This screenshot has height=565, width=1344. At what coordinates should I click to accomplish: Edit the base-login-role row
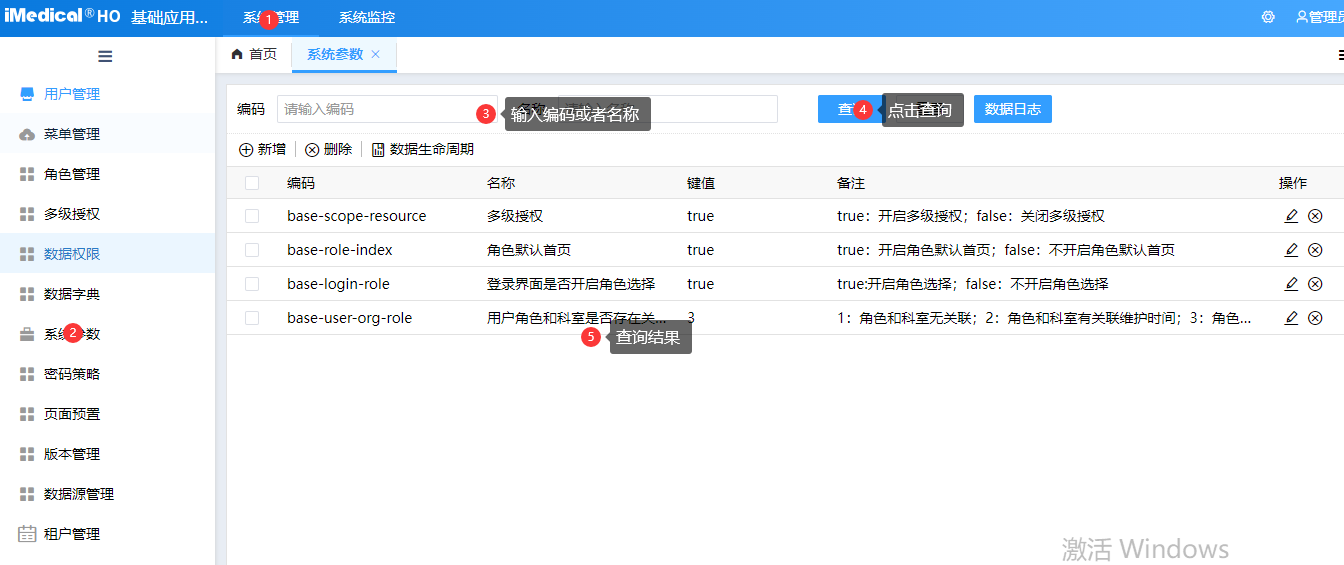(1291, 284)
